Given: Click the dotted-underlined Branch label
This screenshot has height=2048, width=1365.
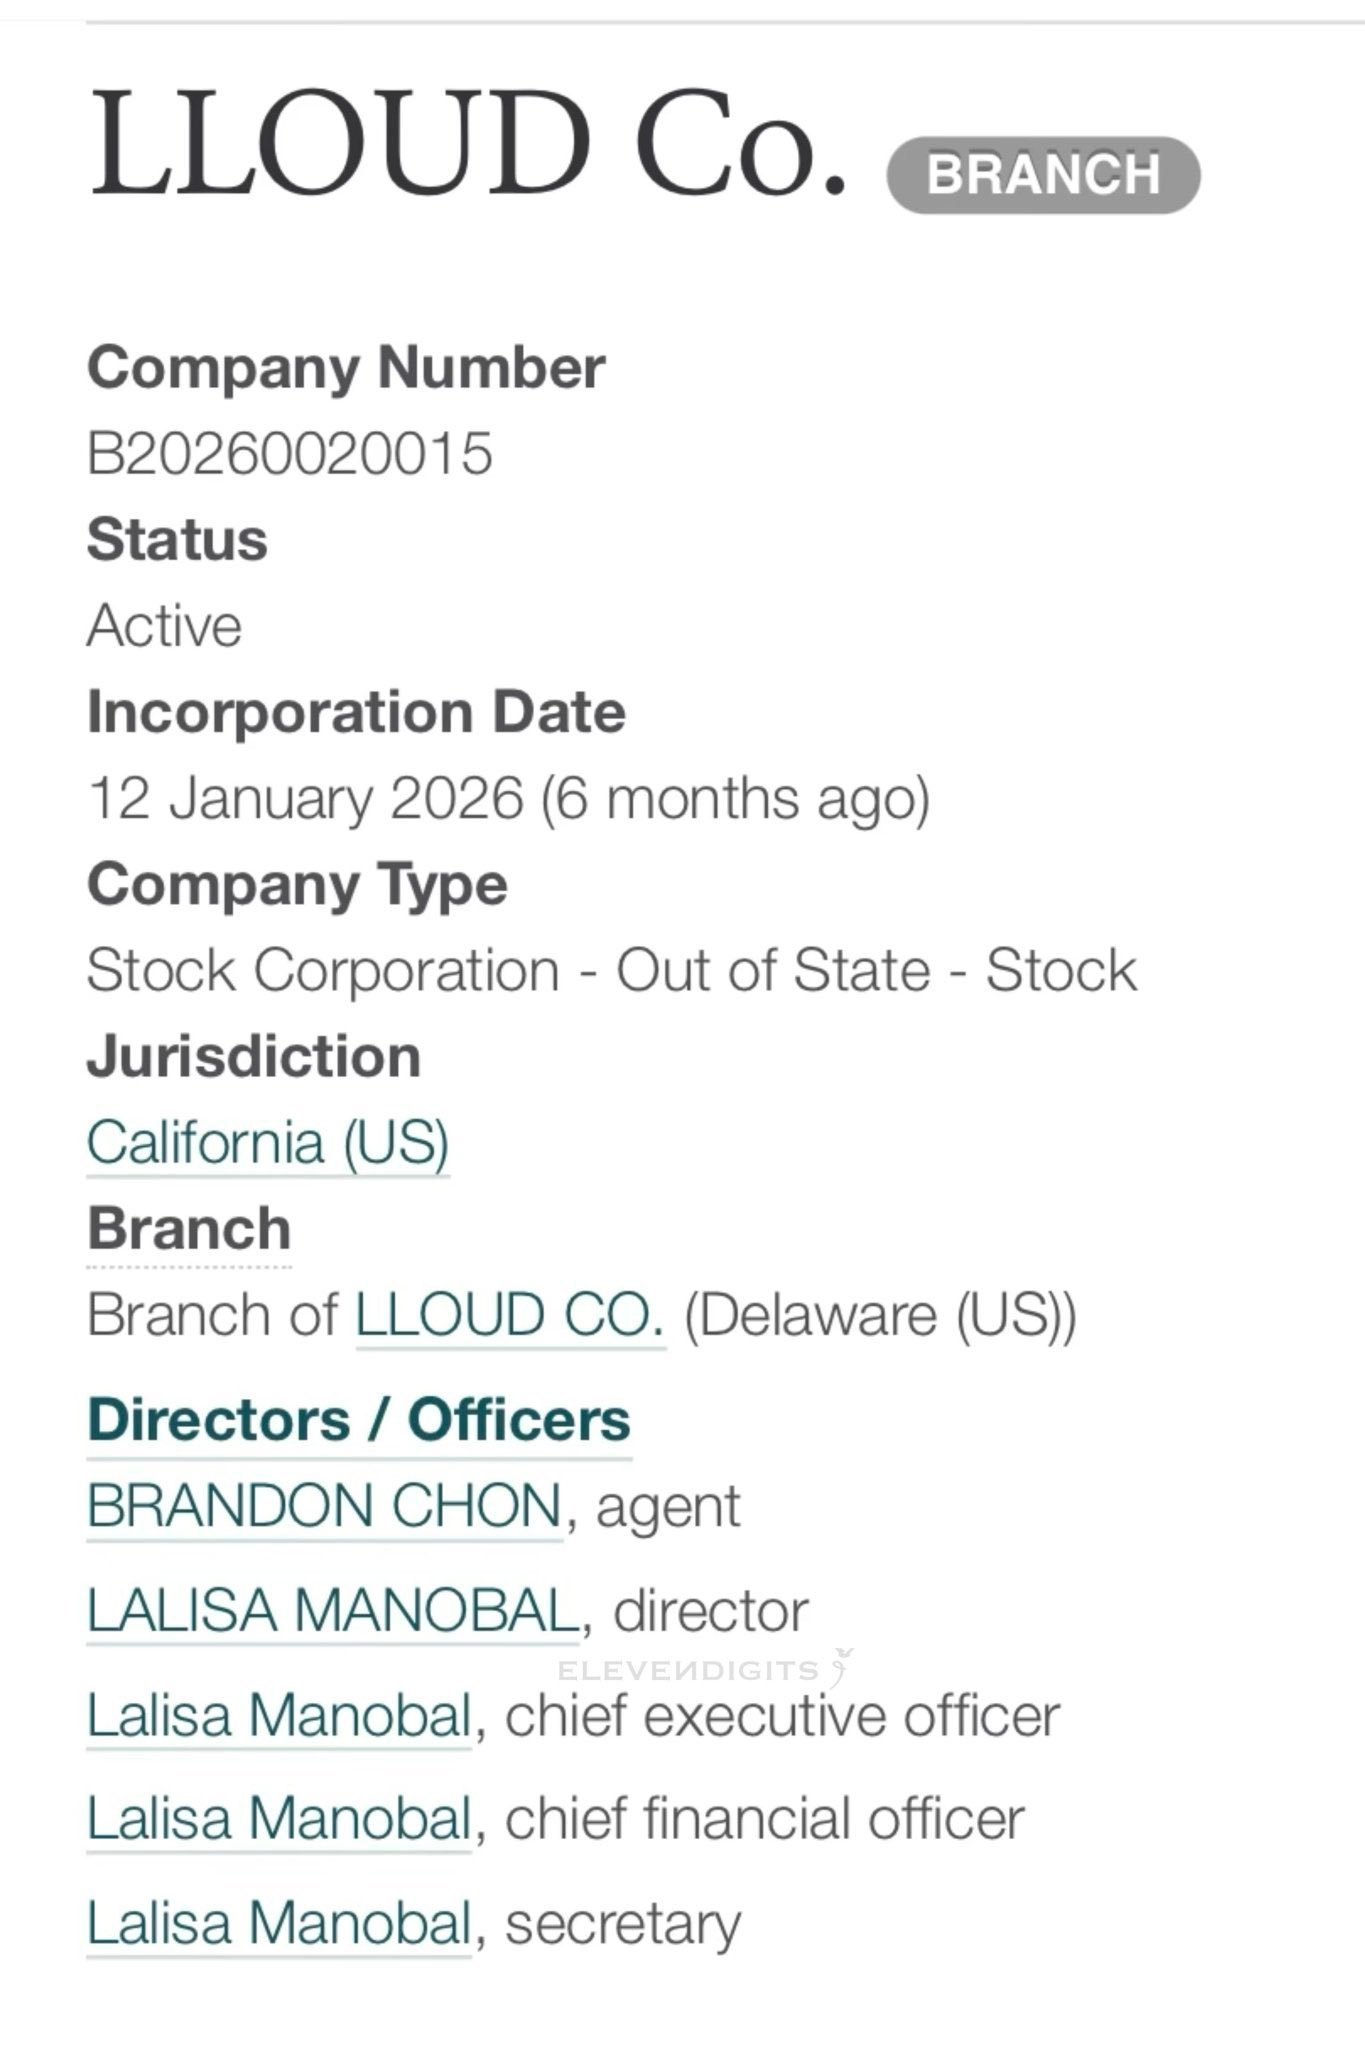Looking at the screenshot, I should tap(189, 1229).
